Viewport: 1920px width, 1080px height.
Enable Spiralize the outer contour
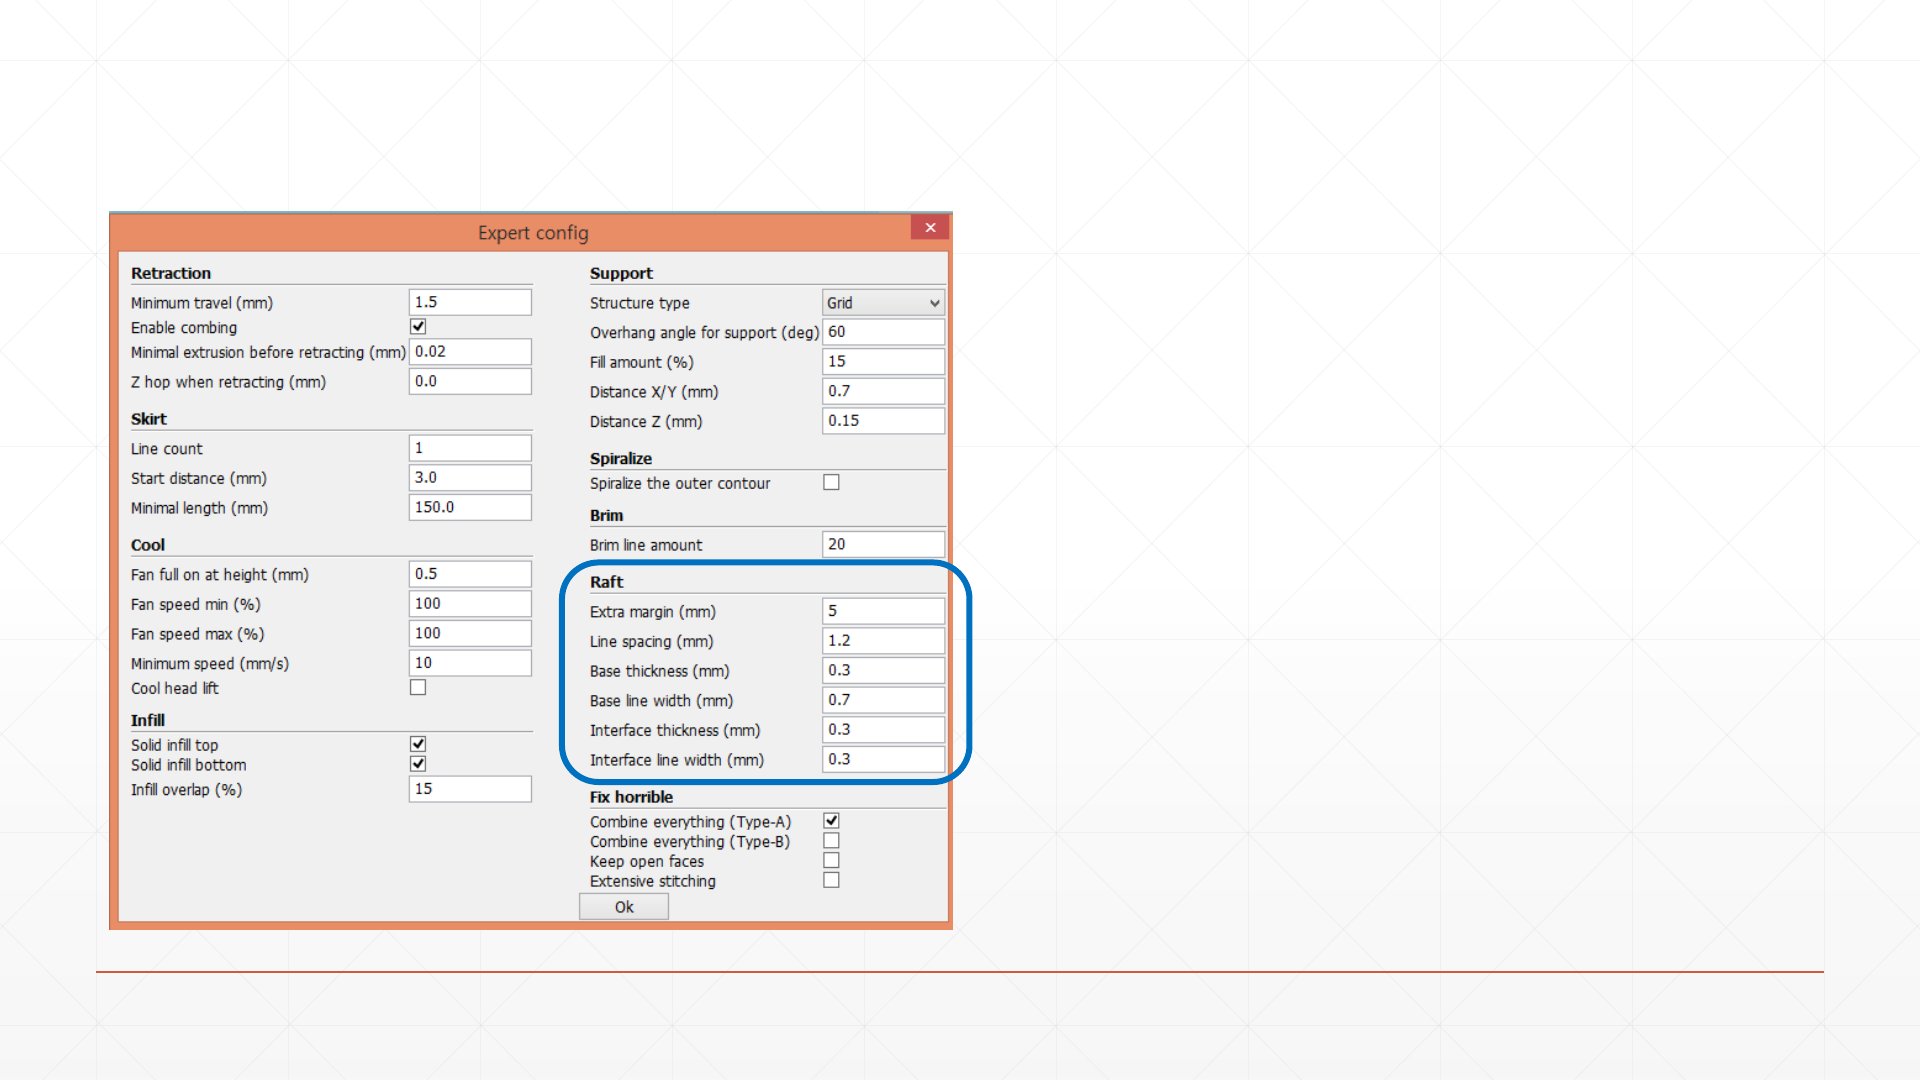pos(831,483)
